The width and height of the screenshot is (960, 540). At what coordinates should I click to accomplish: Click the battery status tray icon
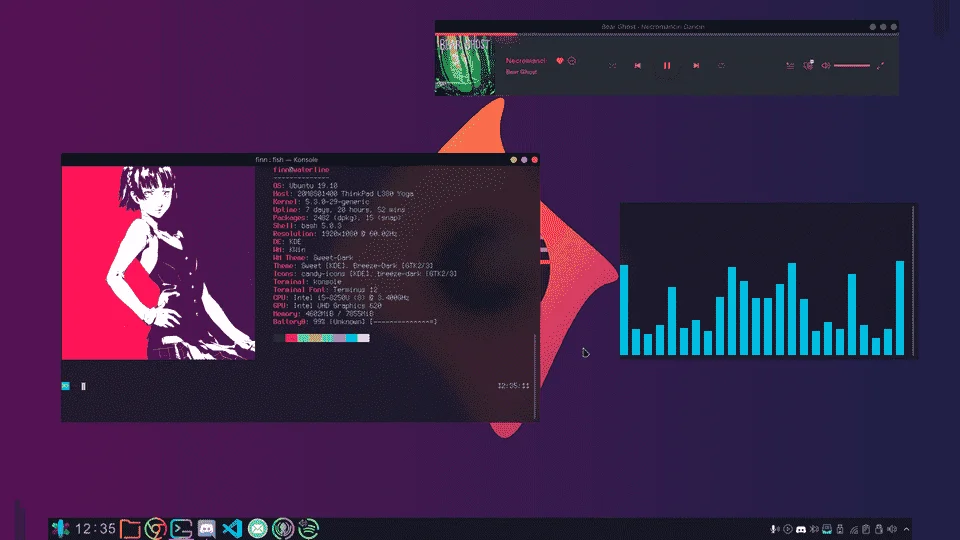pyautogui.click(x=879, y=529)
